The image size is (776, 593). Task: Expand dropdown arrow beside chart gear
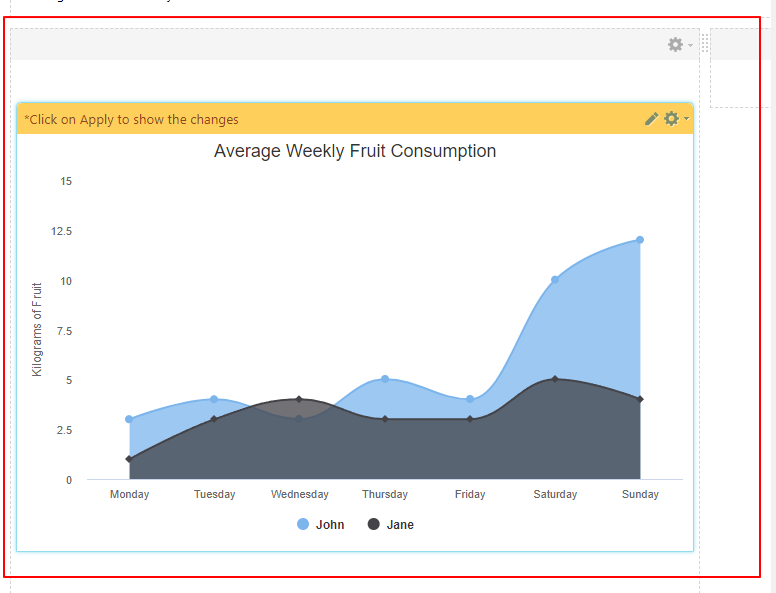pos(686,120)
